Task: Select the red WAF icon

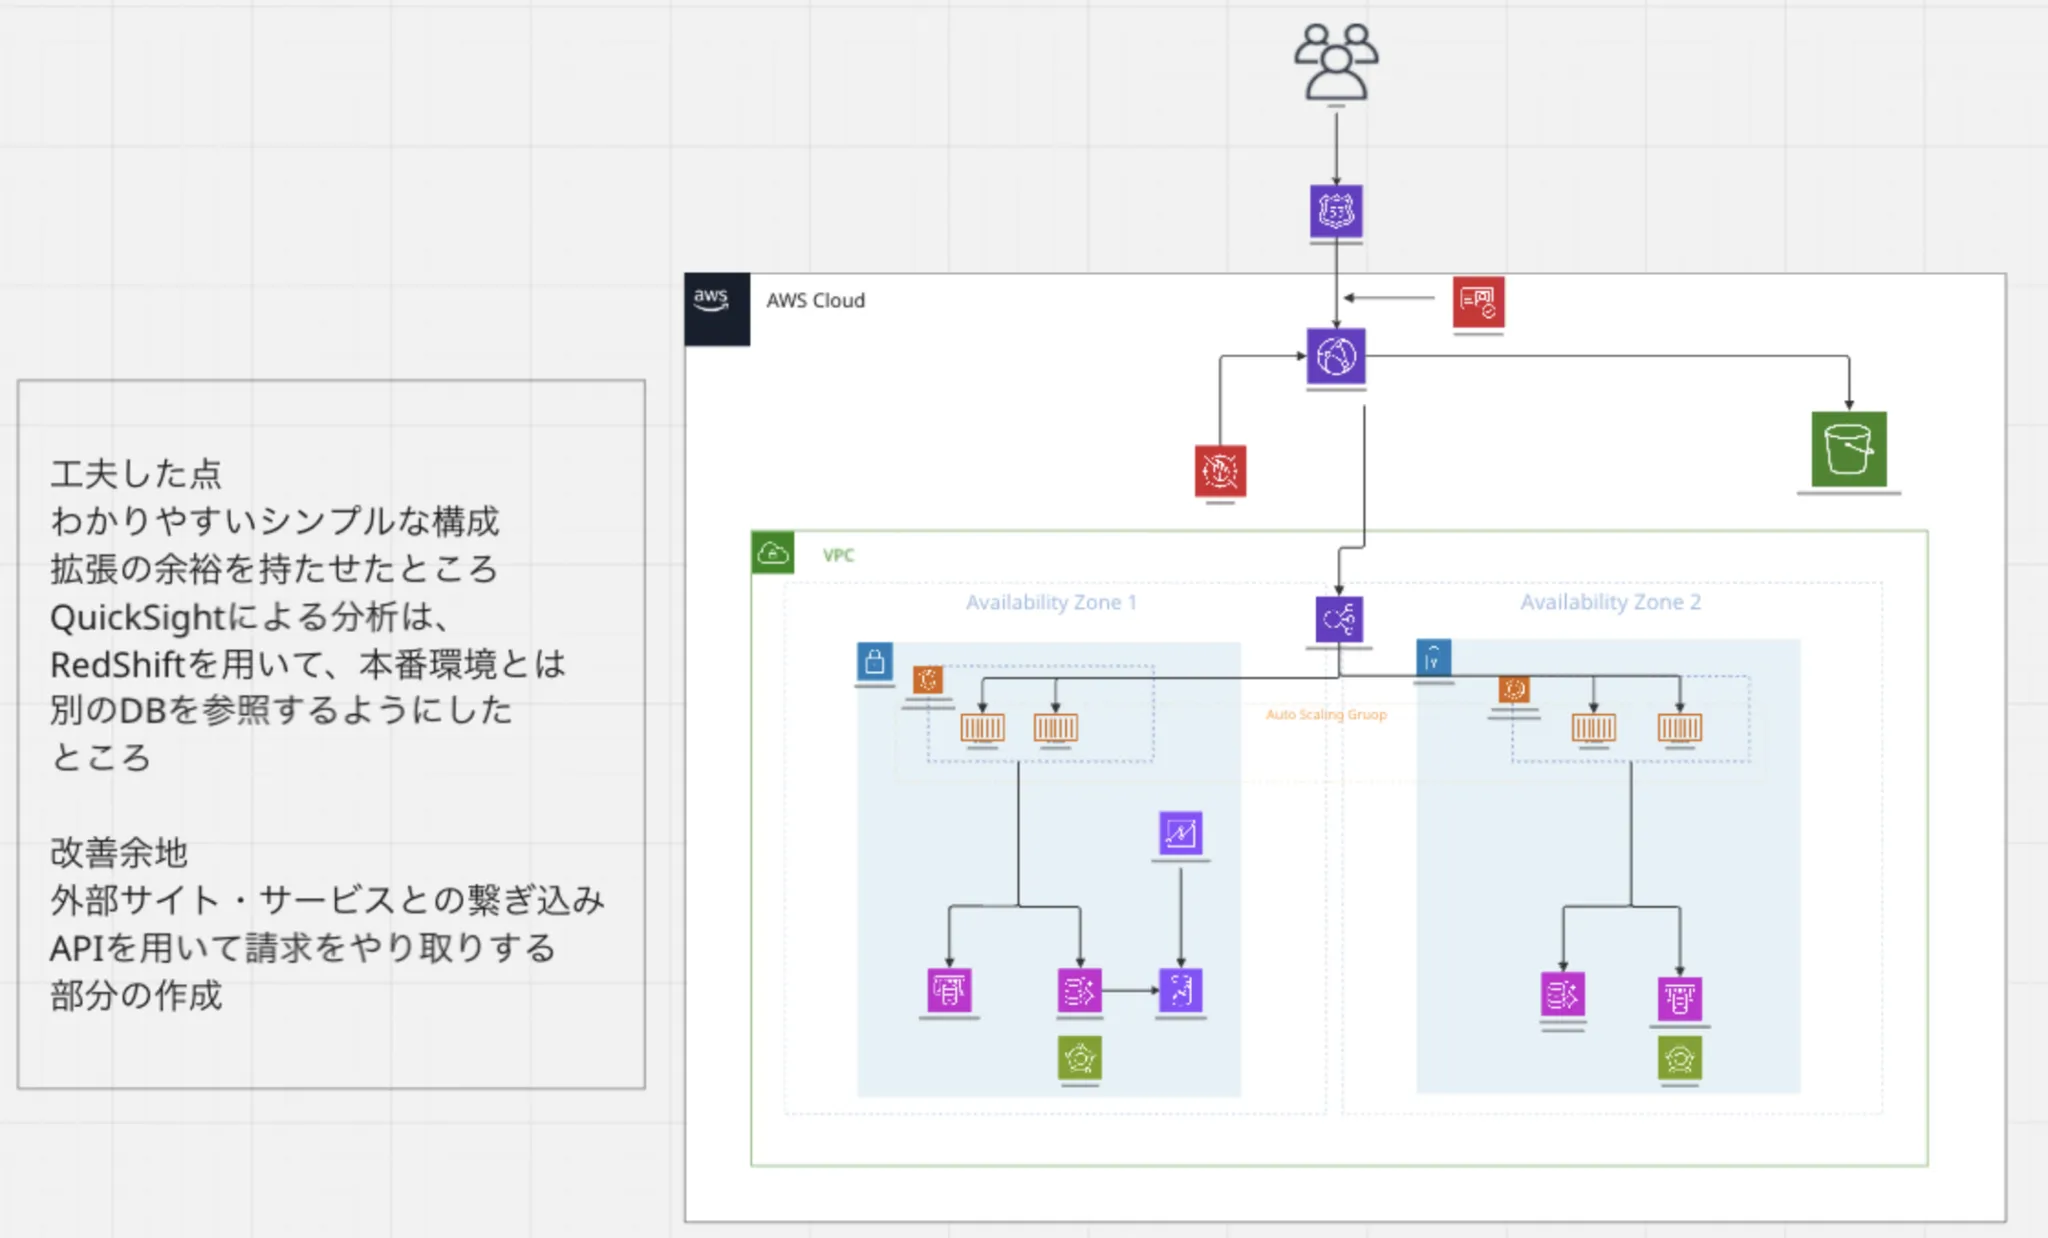Action: pyautogui.click(x=1220, y=470)
